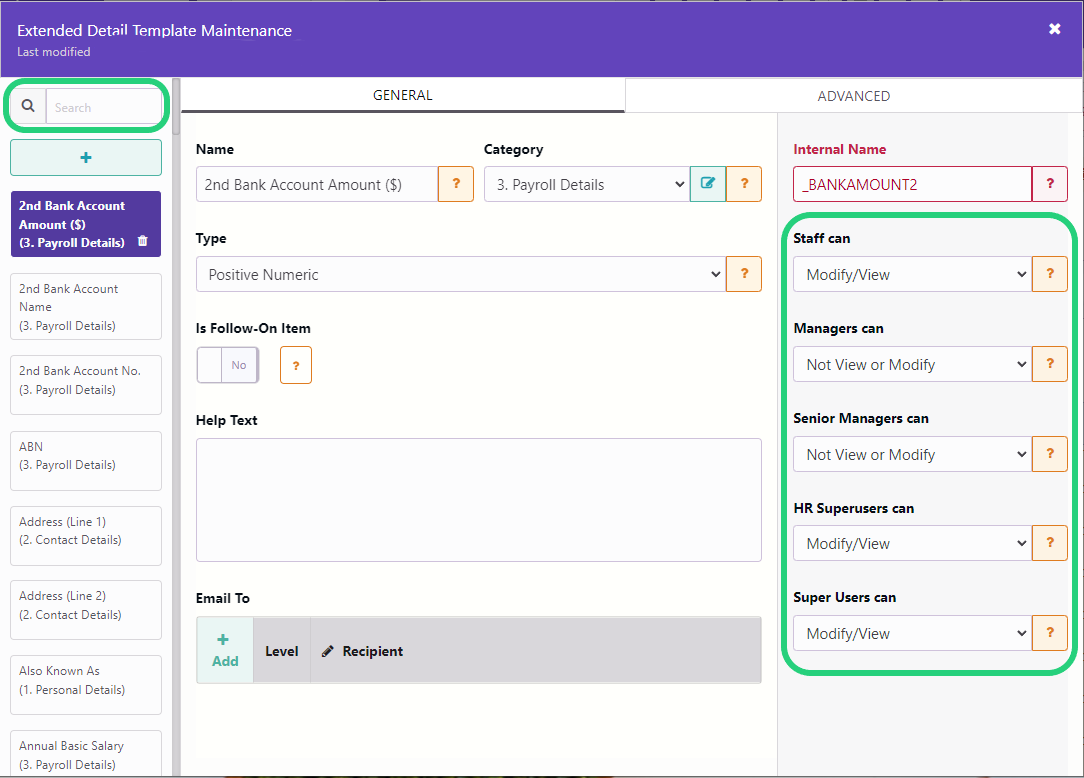Open the Managers can dropdown
1084x778 pixels.
pos(910,364)
